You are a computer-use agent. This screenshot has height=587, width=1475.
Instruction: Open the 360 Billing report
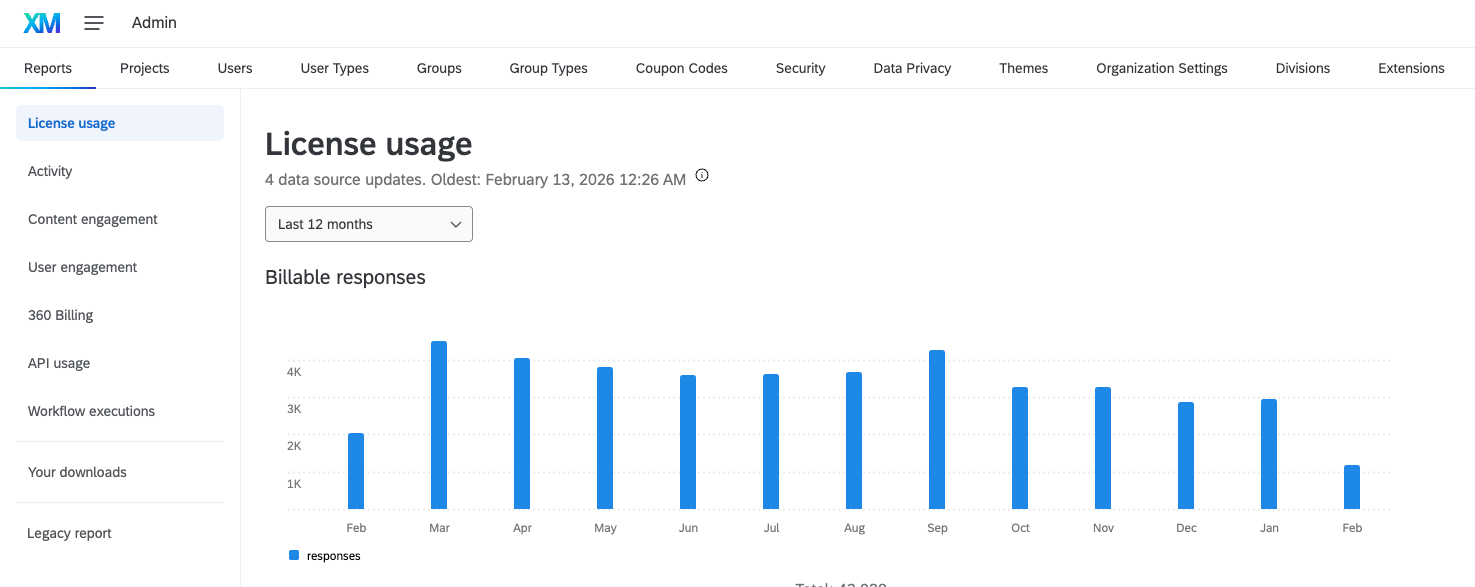59,315
